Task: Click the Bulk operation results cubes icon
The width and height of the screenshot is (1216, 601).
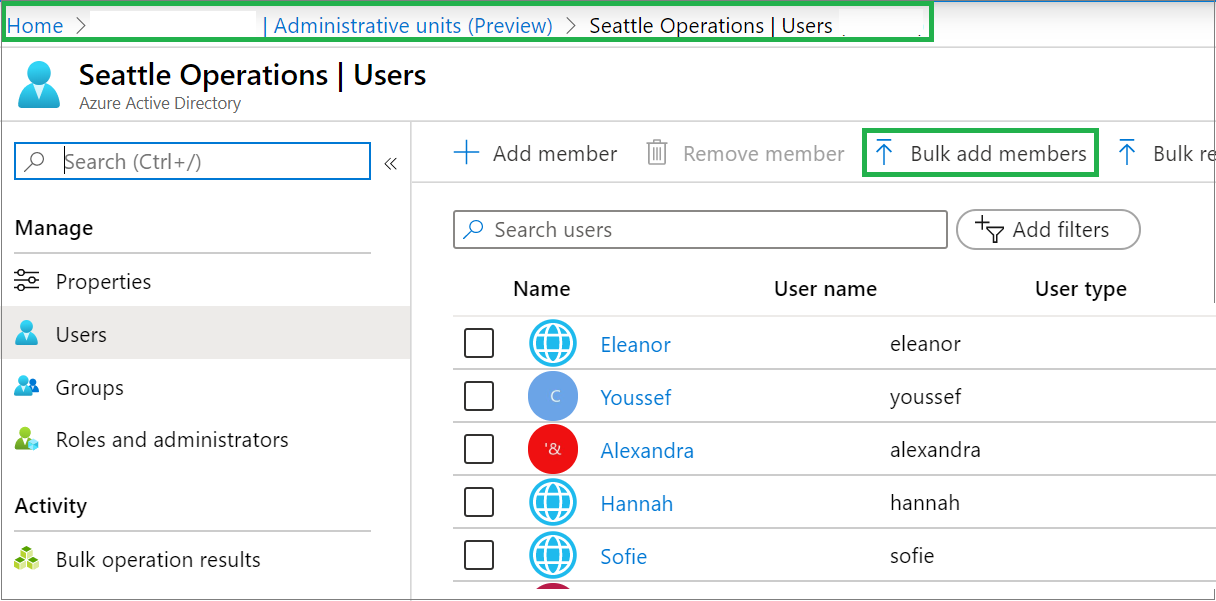Action: (x=27, y=559)
